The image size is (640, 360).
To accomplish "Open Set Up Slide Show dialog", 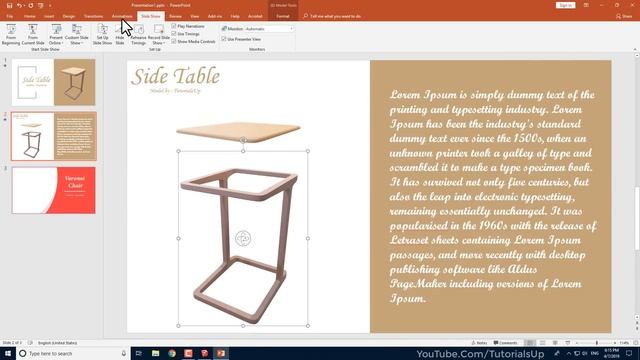I will tap(102, 34).
